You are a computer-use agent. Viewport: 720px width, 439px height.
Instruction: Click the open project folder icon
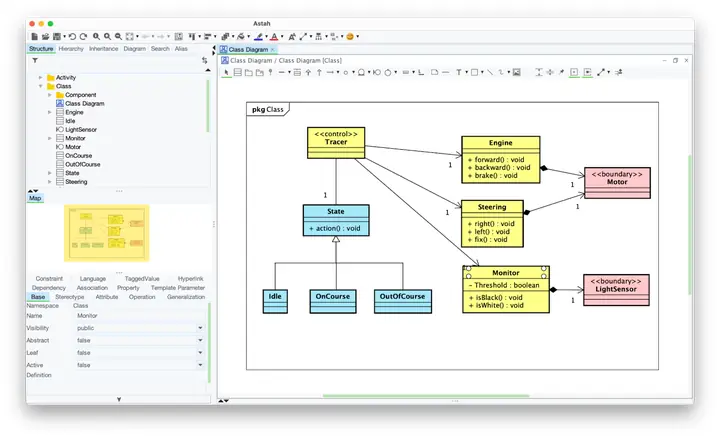45,36
